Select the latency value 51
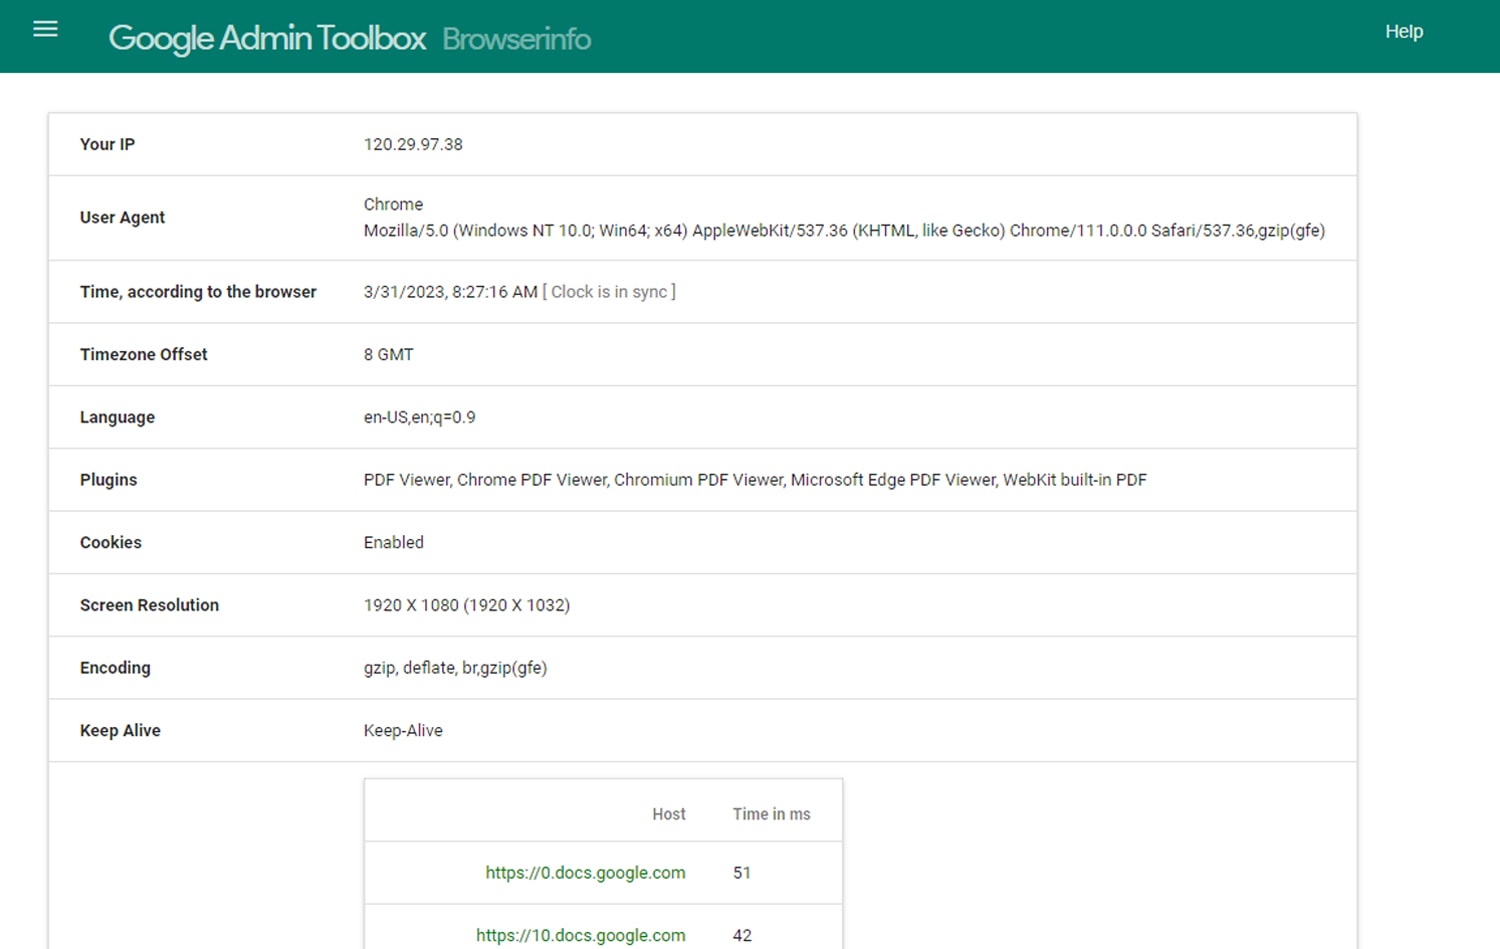Screen dimensions: 1500x949 pyautogui.click(x=742, y=872)
